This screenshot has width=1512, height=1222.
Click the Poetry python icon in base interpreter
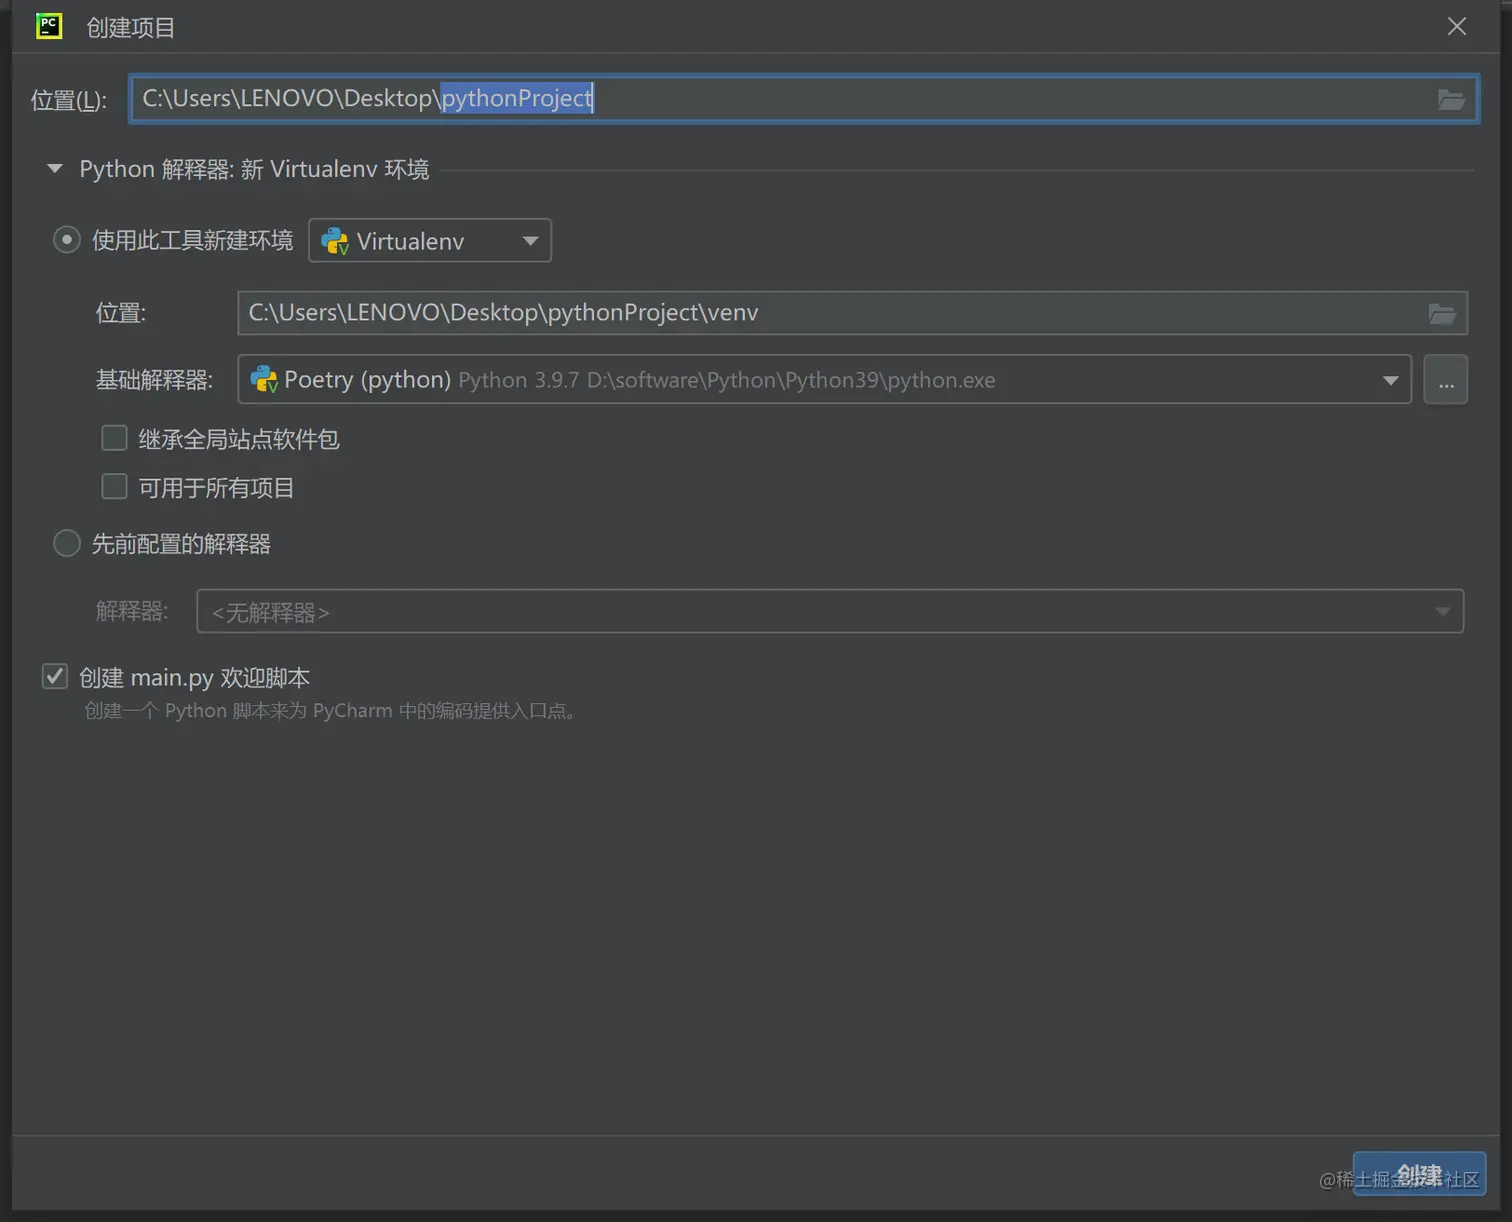tap(264, 379)
